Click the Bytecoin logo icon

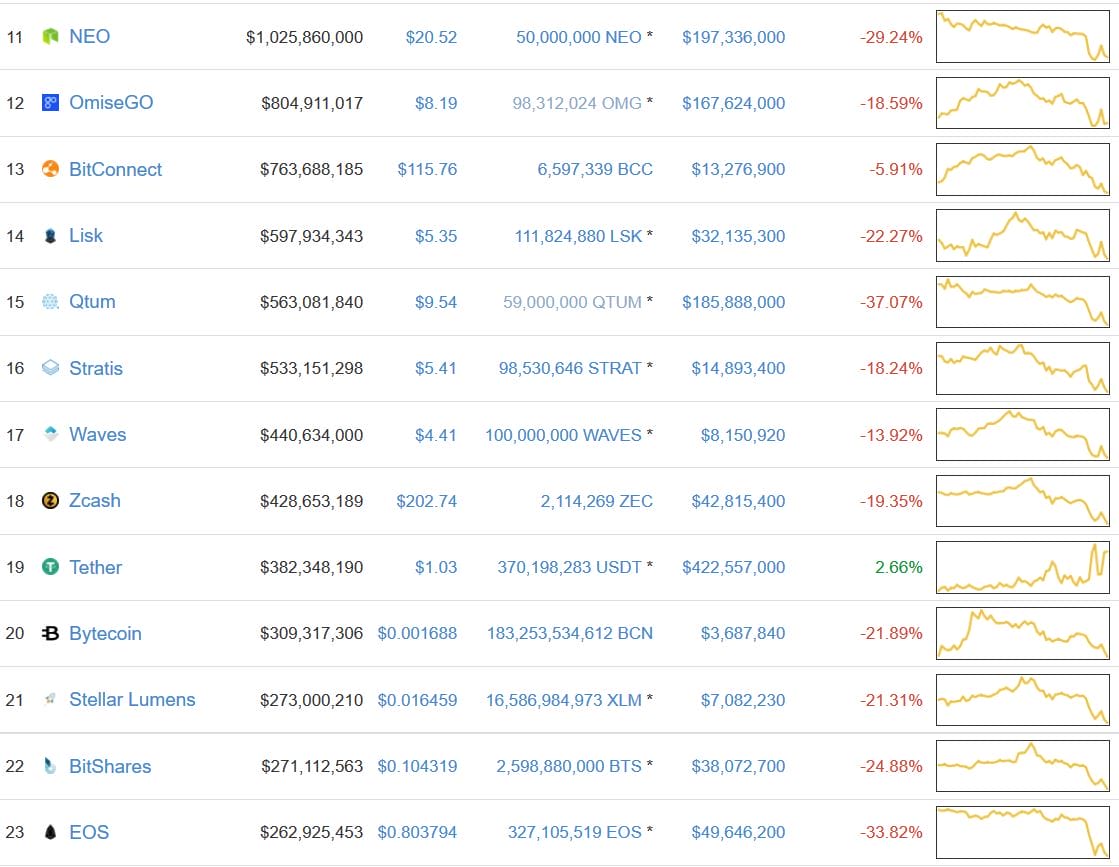[x=50, y=633]
